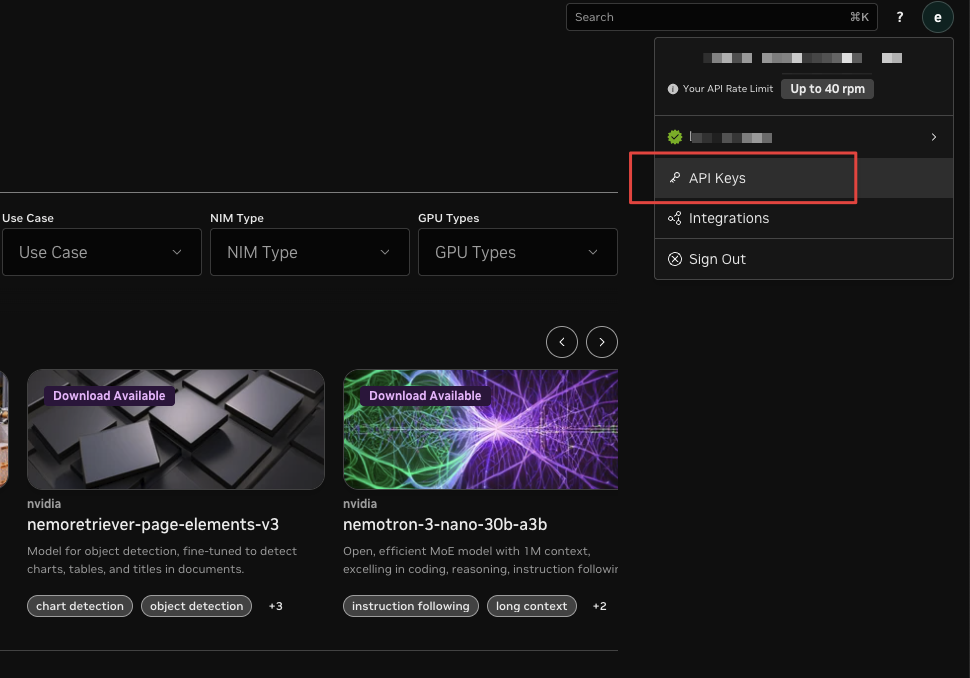
Task: Go to next carousel slide arrow
Action: (x=601, y=342)
